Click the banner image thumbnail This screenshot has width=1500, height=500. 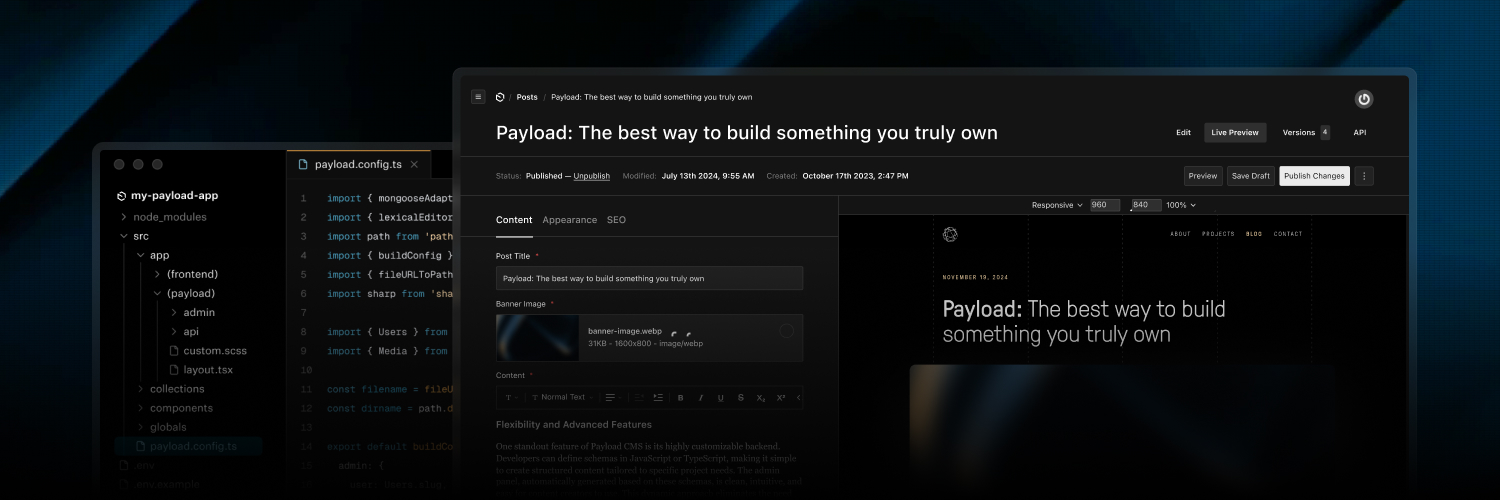pos(536,338)
